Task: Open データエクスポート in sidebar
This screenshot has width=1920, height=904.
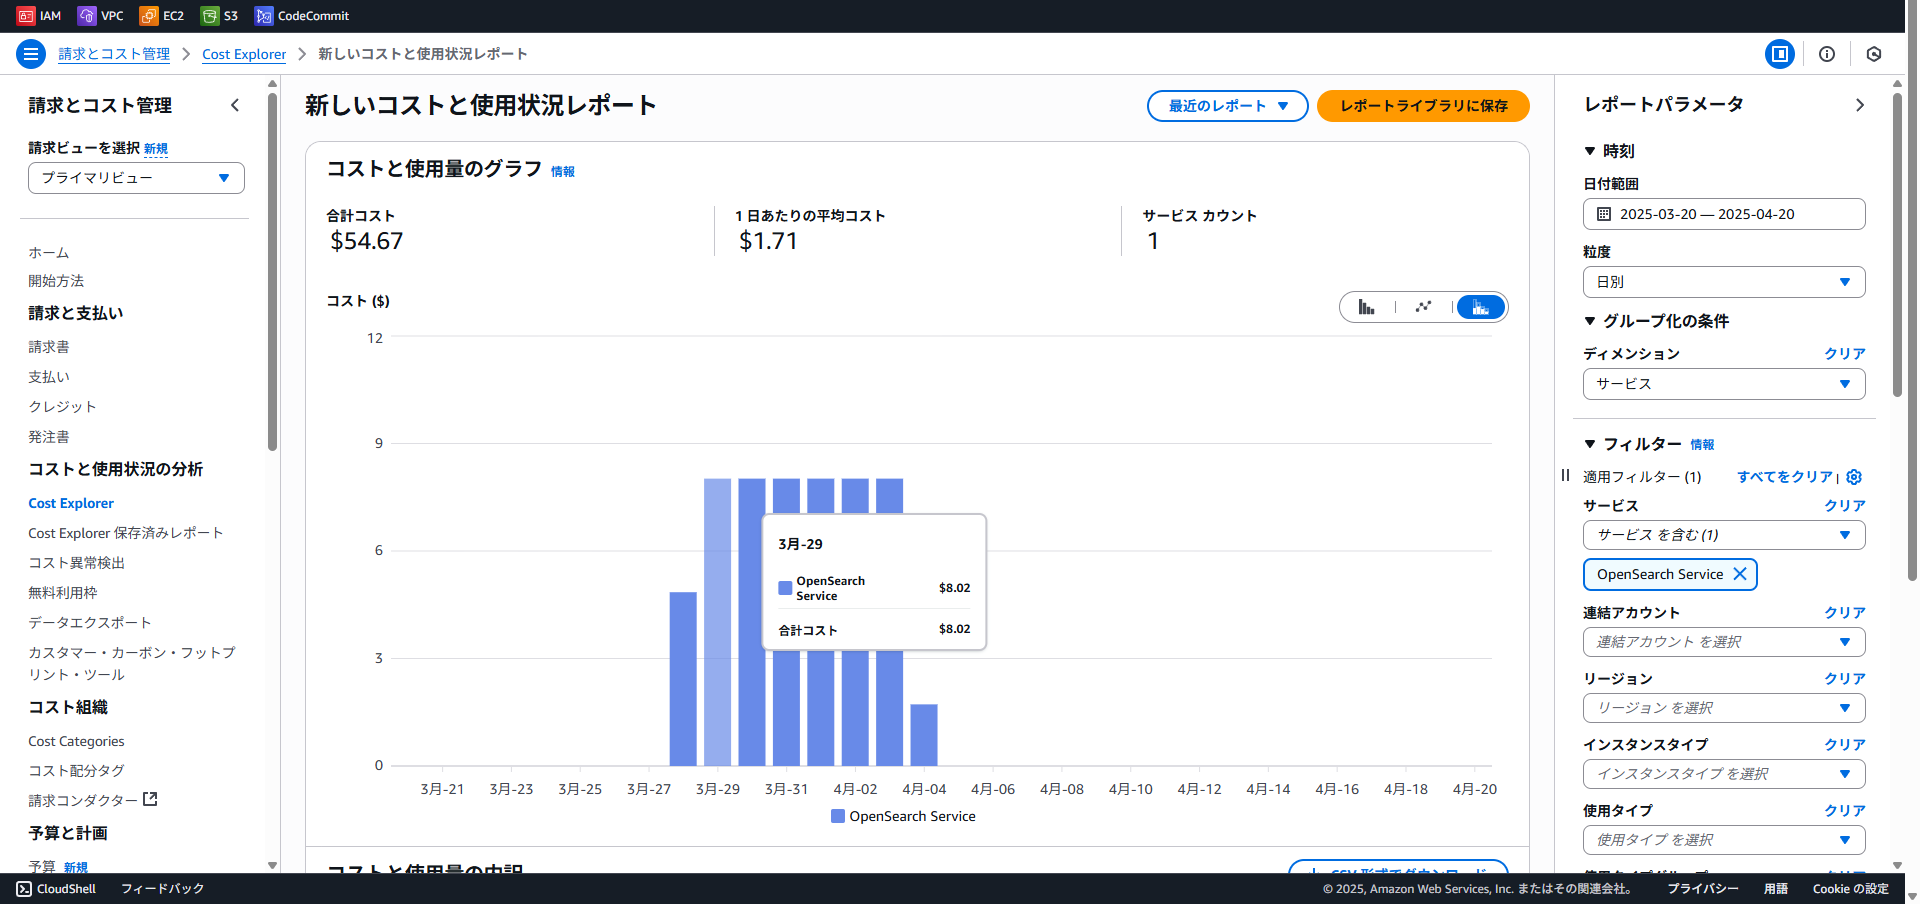Action: (x=90, y=623)
